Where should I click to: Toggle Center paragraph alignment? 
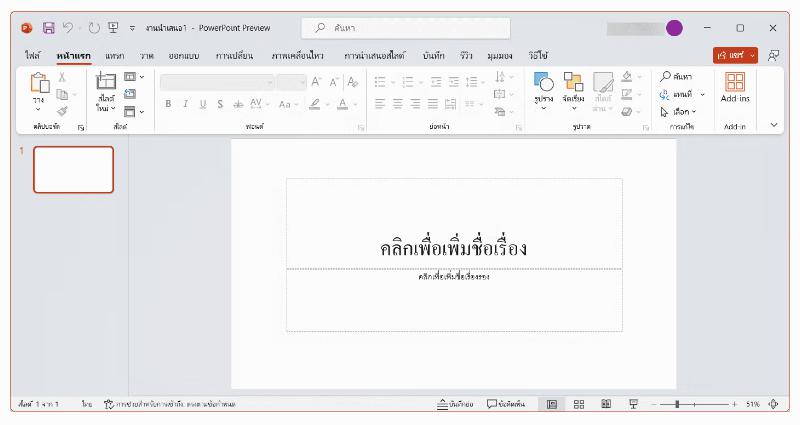click(397, 104)
